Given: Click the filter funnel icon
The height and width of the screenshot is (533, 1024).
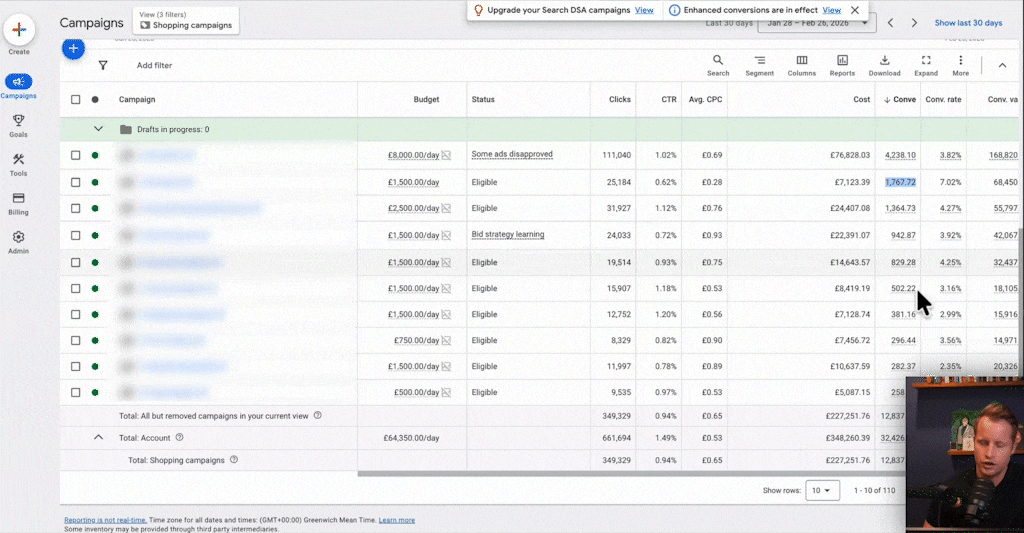Looking at the screenshot, I should pyautogui.click(x=103, y=65).
